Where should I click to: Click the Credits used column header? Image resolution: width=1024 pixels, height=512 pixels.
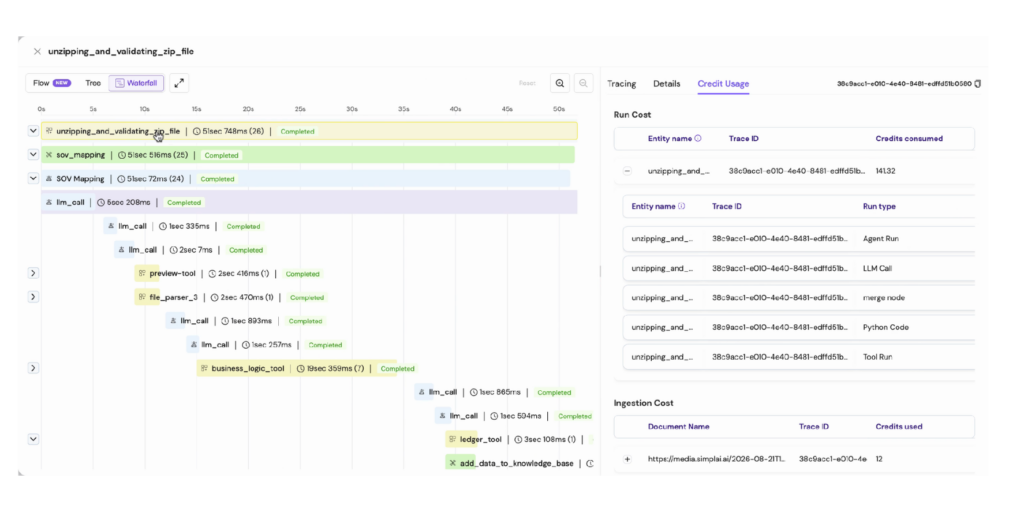pyautogui.click(x=899, y=426)
